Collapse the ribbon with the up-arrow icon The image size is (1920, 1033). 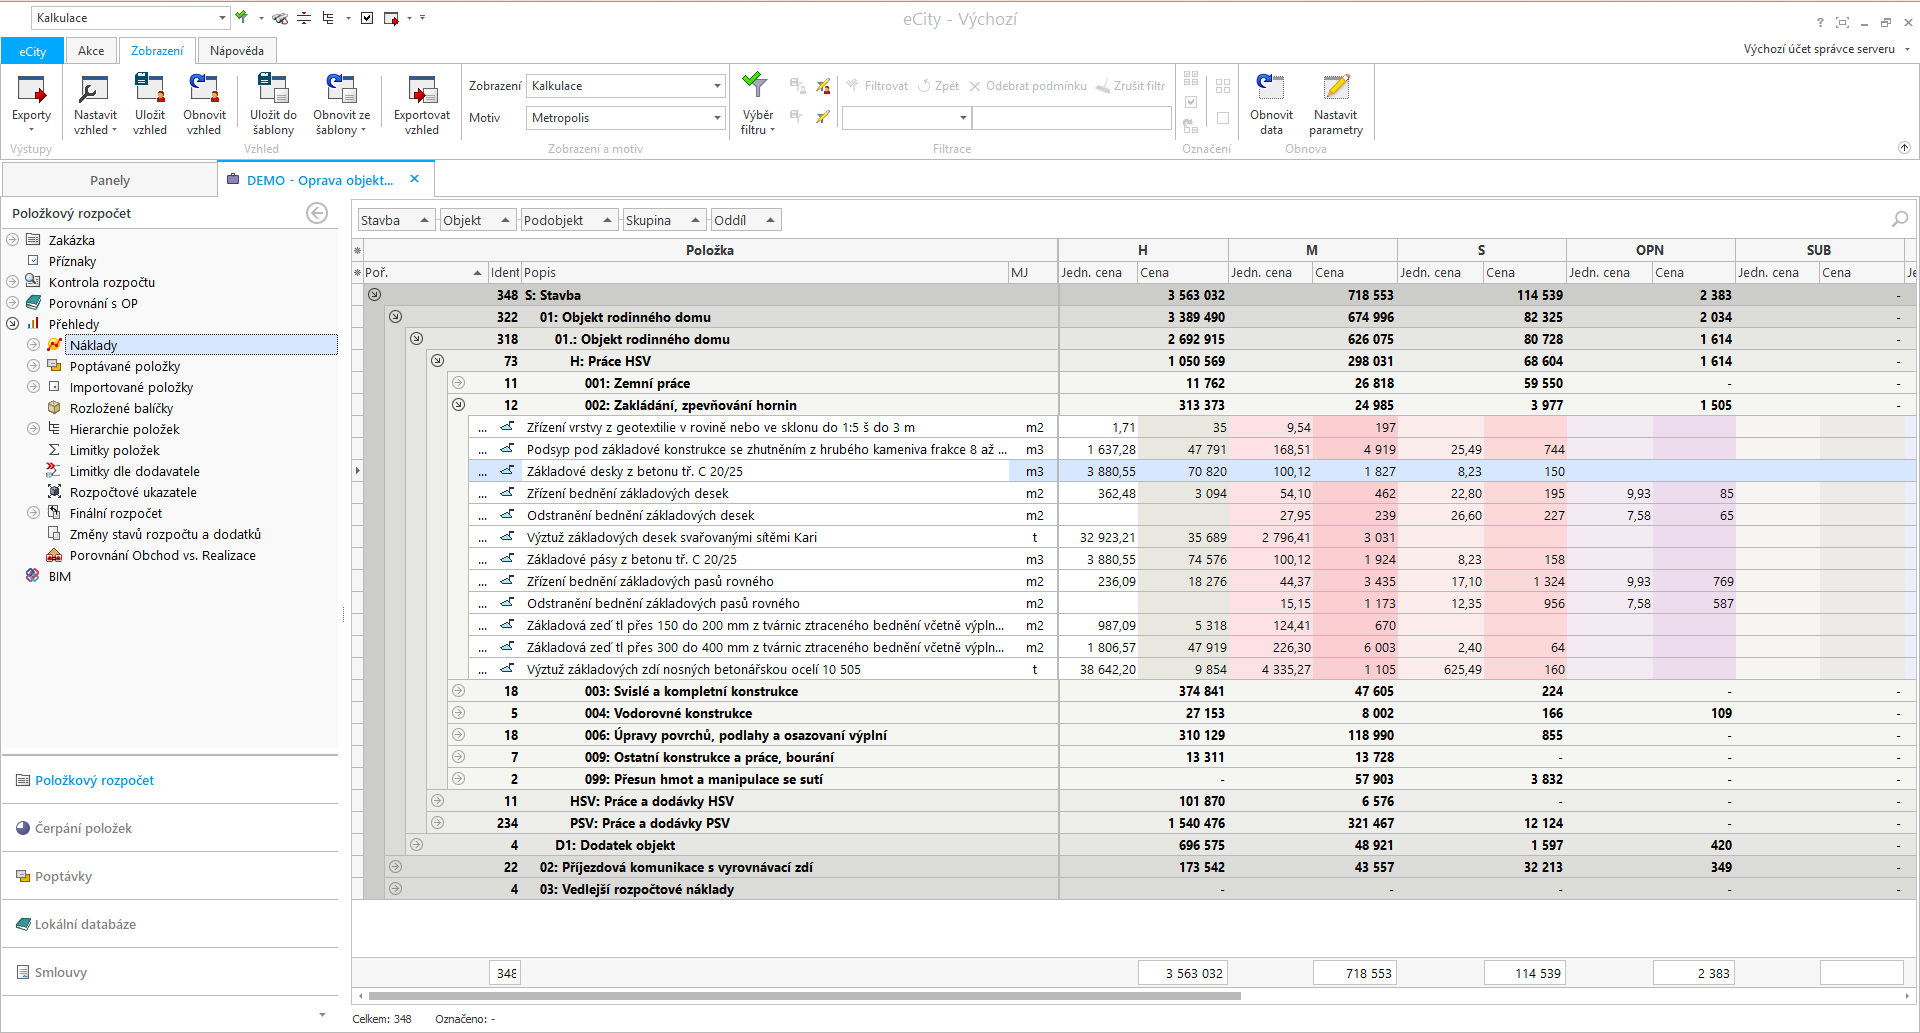tap(1904, 147)
